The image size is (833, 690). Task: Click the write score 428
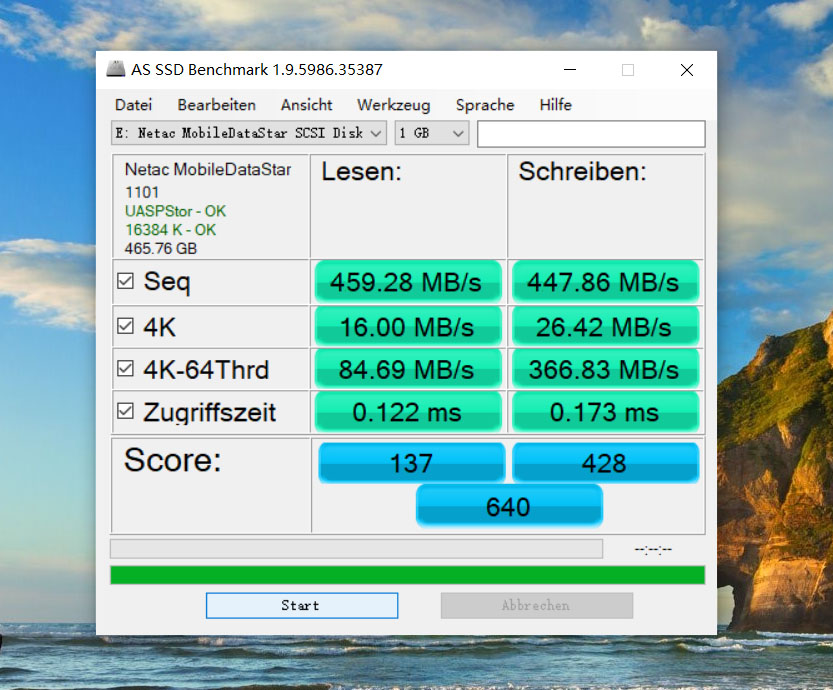click(x=605, y=463)
